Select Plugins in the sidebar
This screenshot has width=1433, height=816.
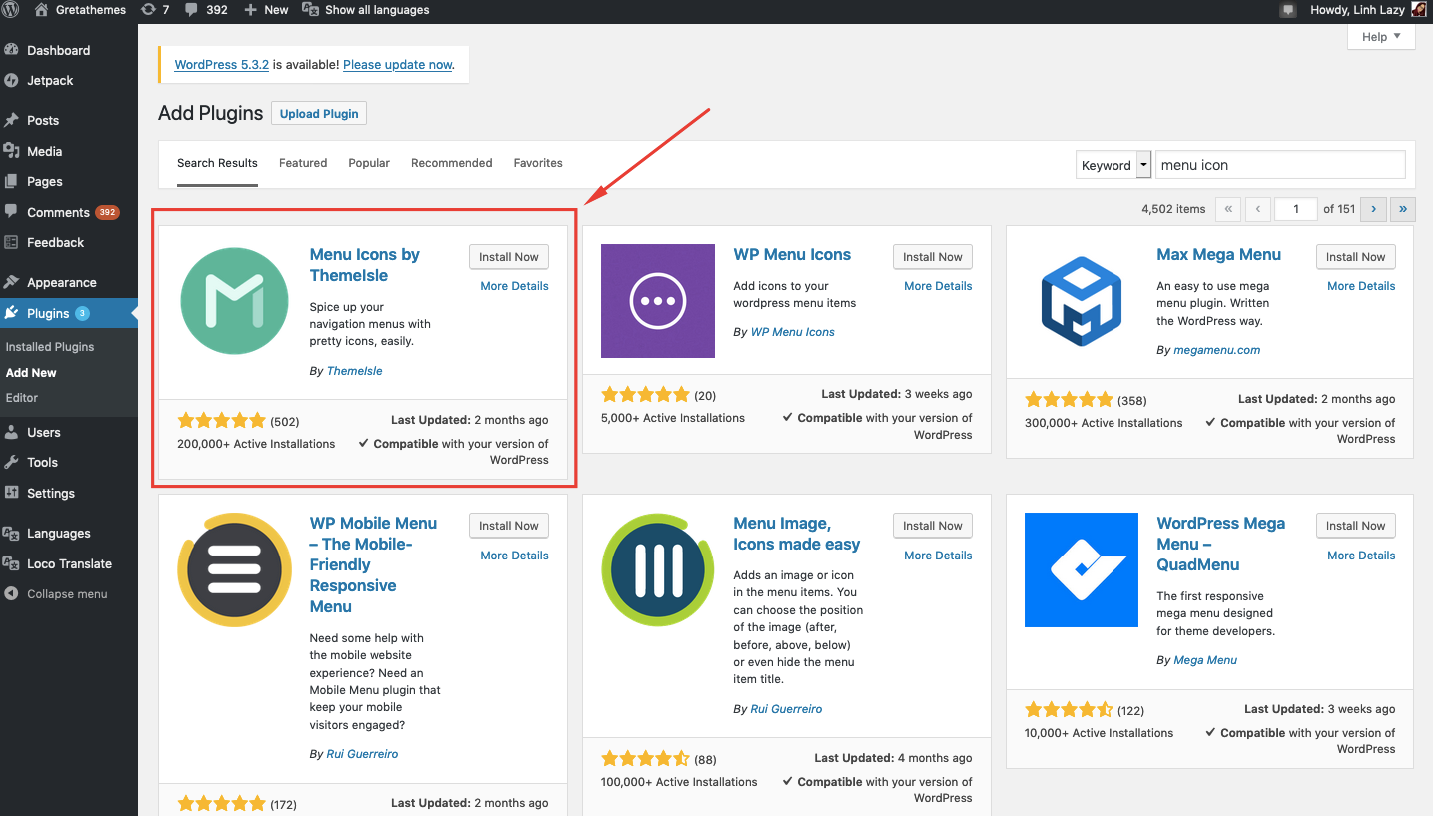69,313
